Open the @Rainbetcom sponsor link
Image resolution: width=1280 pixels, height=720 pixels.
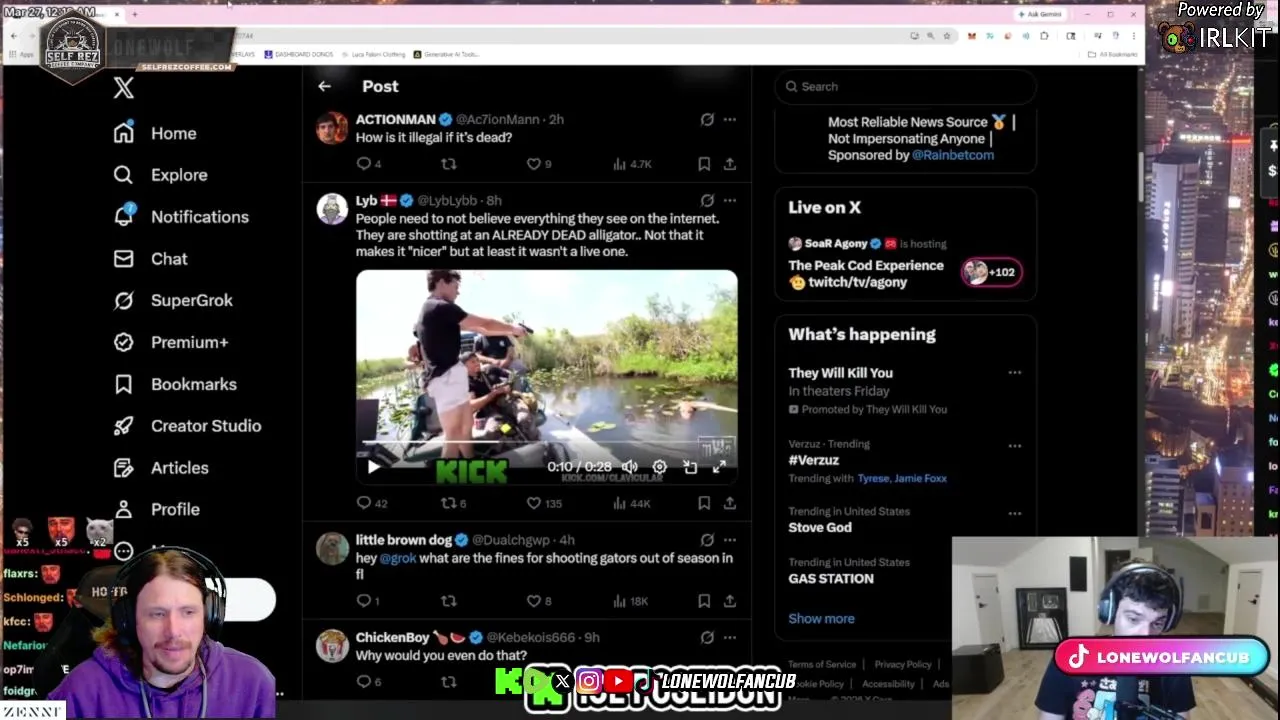point(952,155)
